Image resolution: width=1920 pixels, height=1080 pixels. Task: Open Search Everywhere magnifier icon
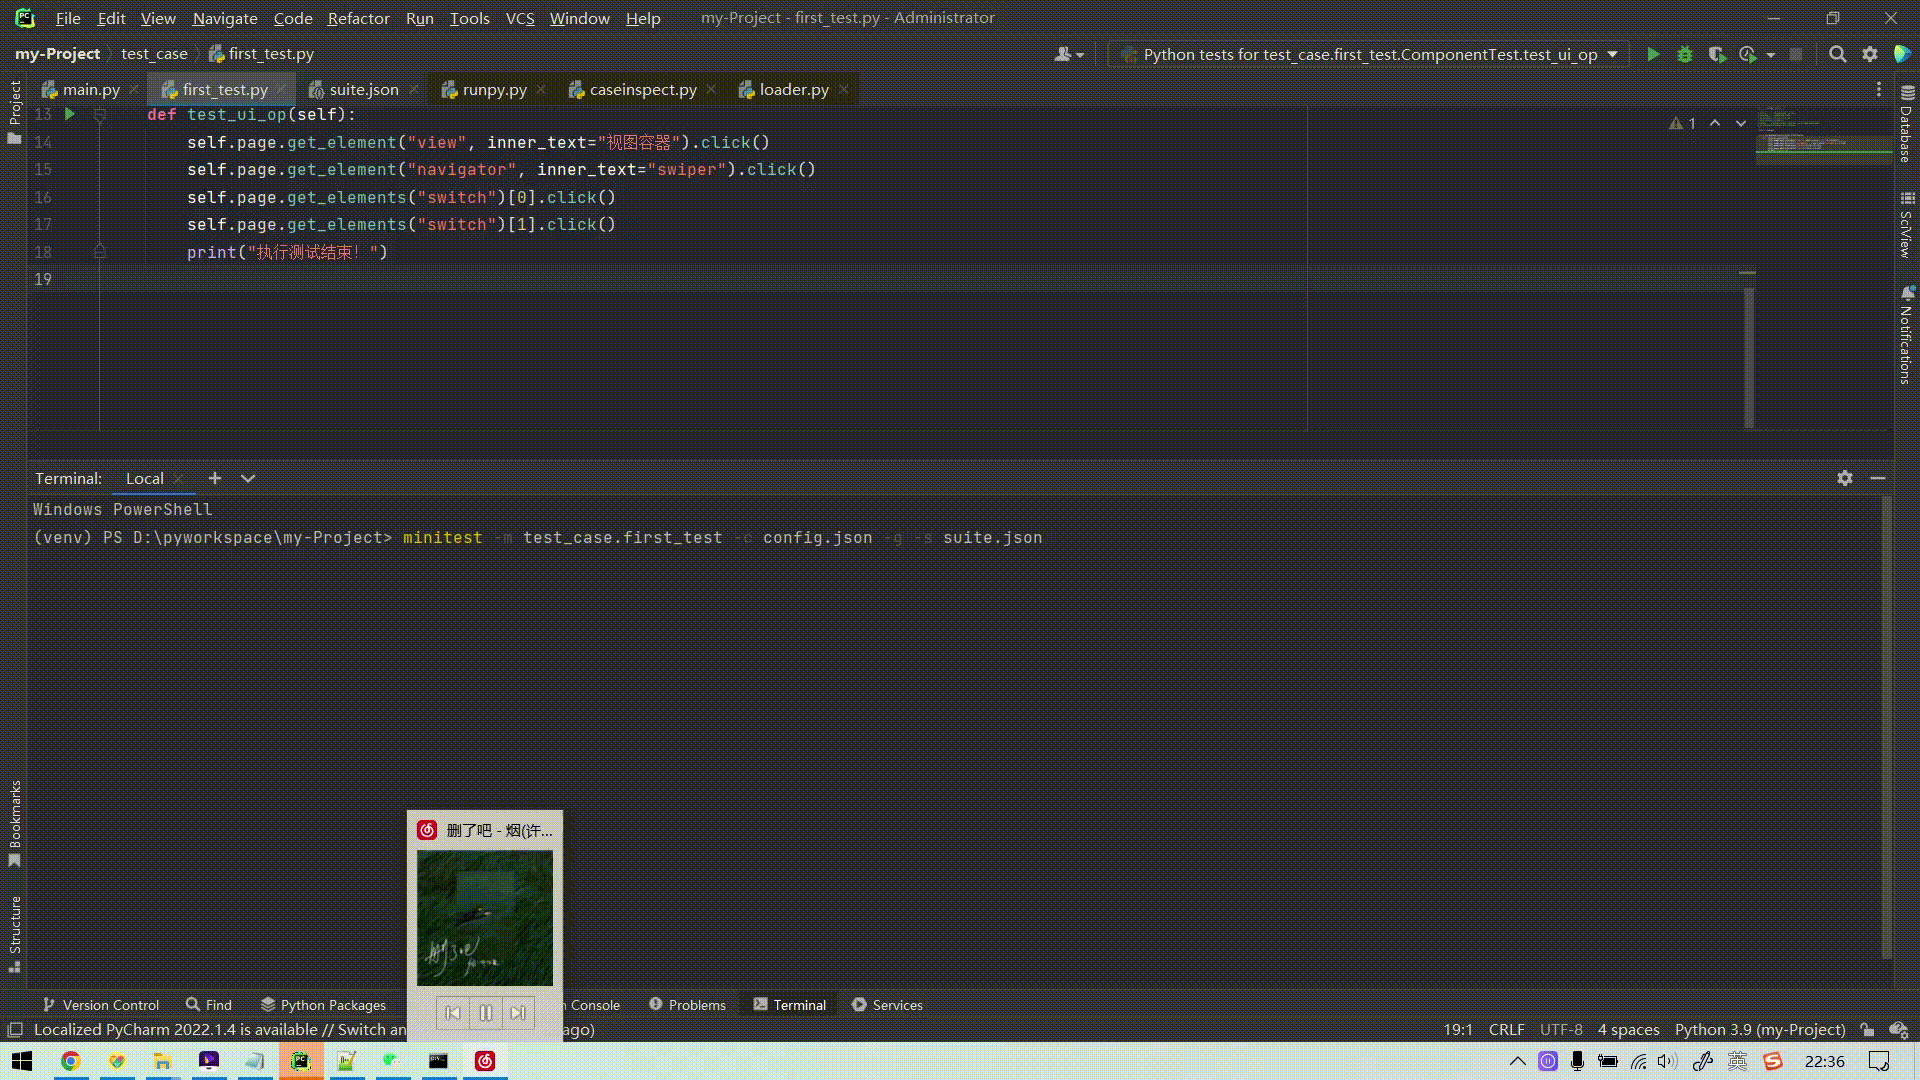(x=1838, y=55)
